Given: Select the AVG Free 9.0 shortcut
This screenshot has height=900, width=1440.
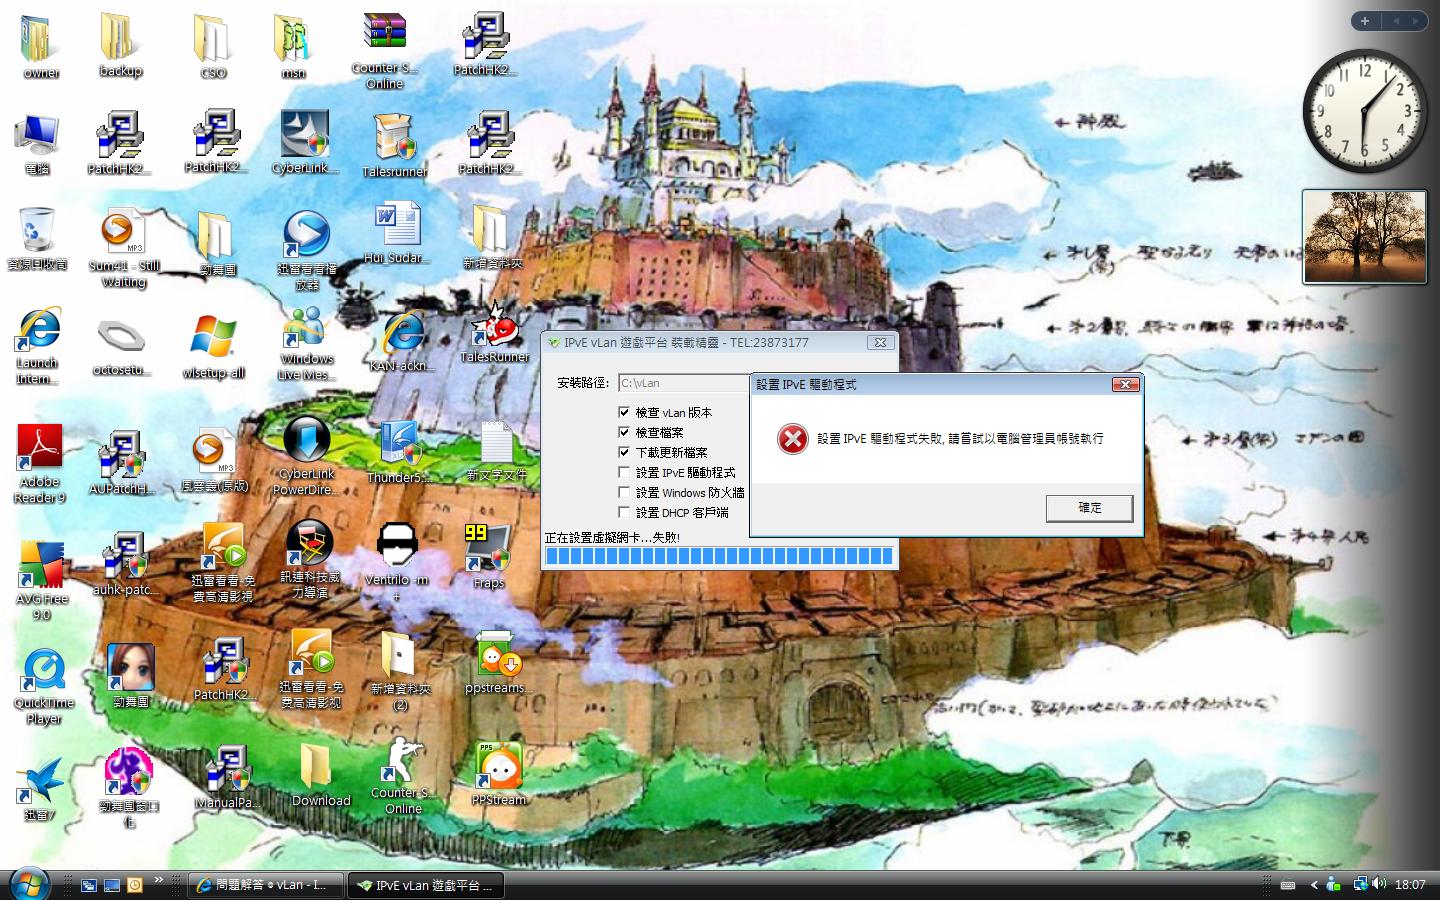Looking at the screenshot, I should pyautogui.click(x=41, y=580).
